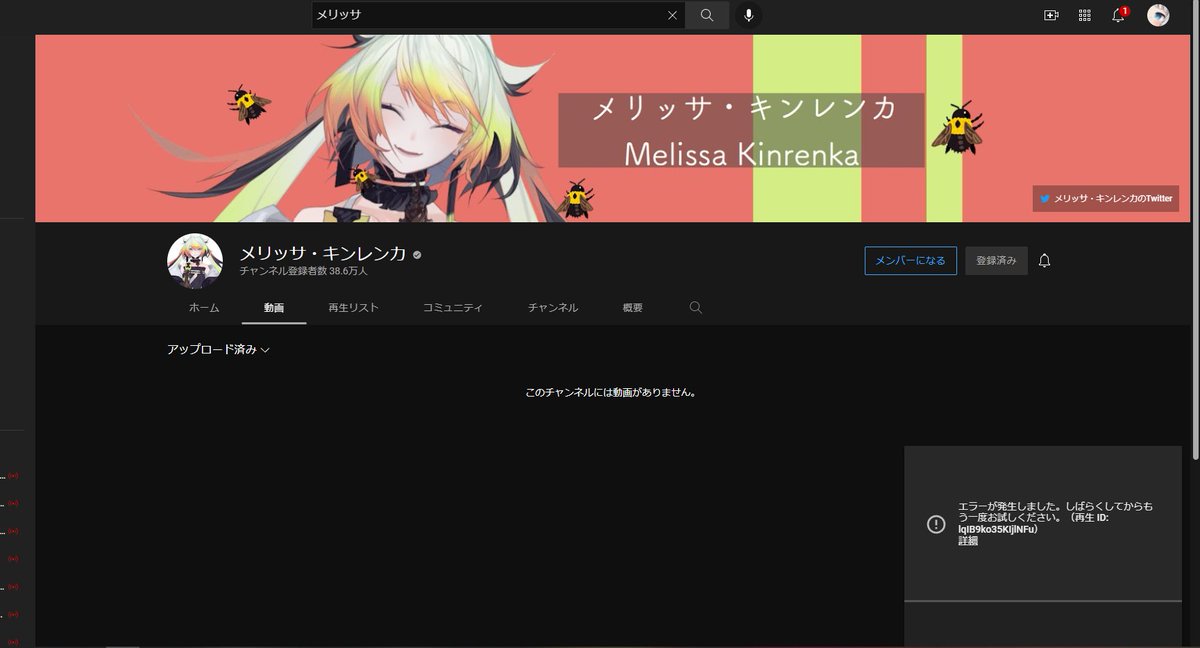Viewport: 1200px width, 648px height.
Task: Click the channel avatar picture
Action: pos(195,261)
